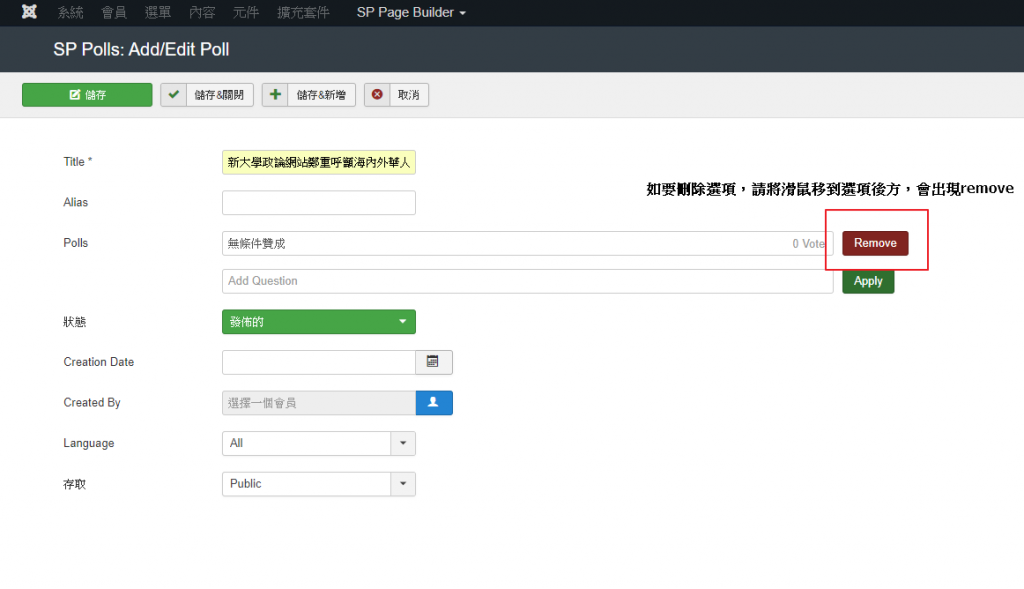Click the Joomla logo icon
The image size is (1024, 589).
(x=29, y=12)
